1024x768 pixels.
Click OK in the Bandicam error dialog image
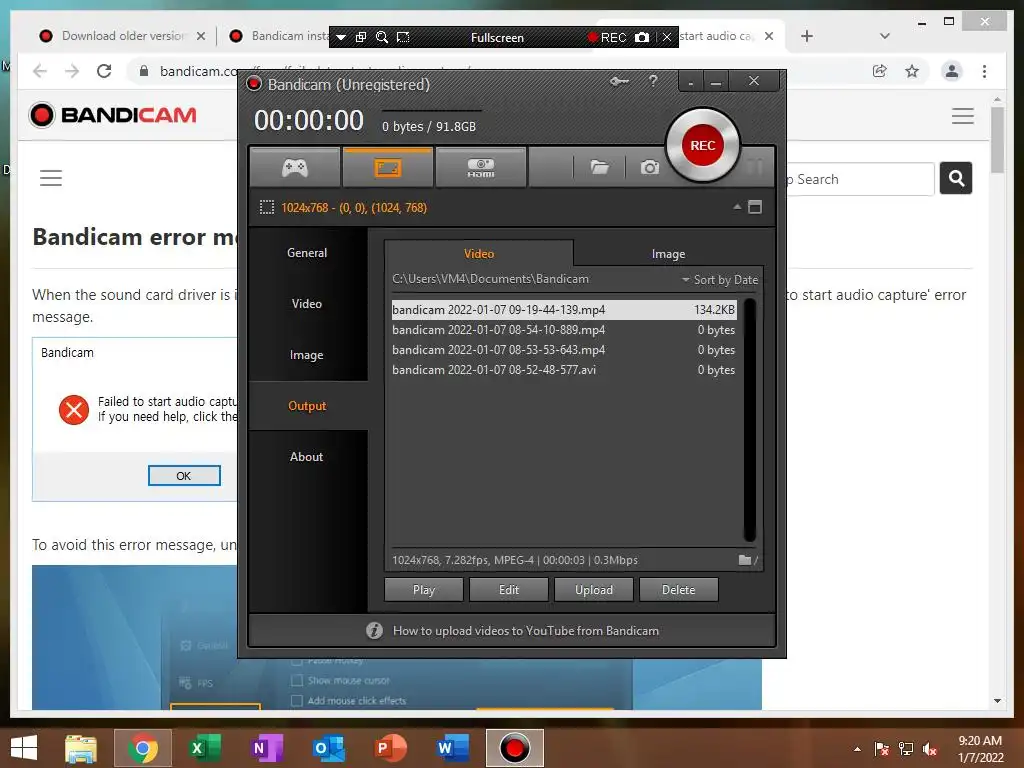click(x=184, y=475)
